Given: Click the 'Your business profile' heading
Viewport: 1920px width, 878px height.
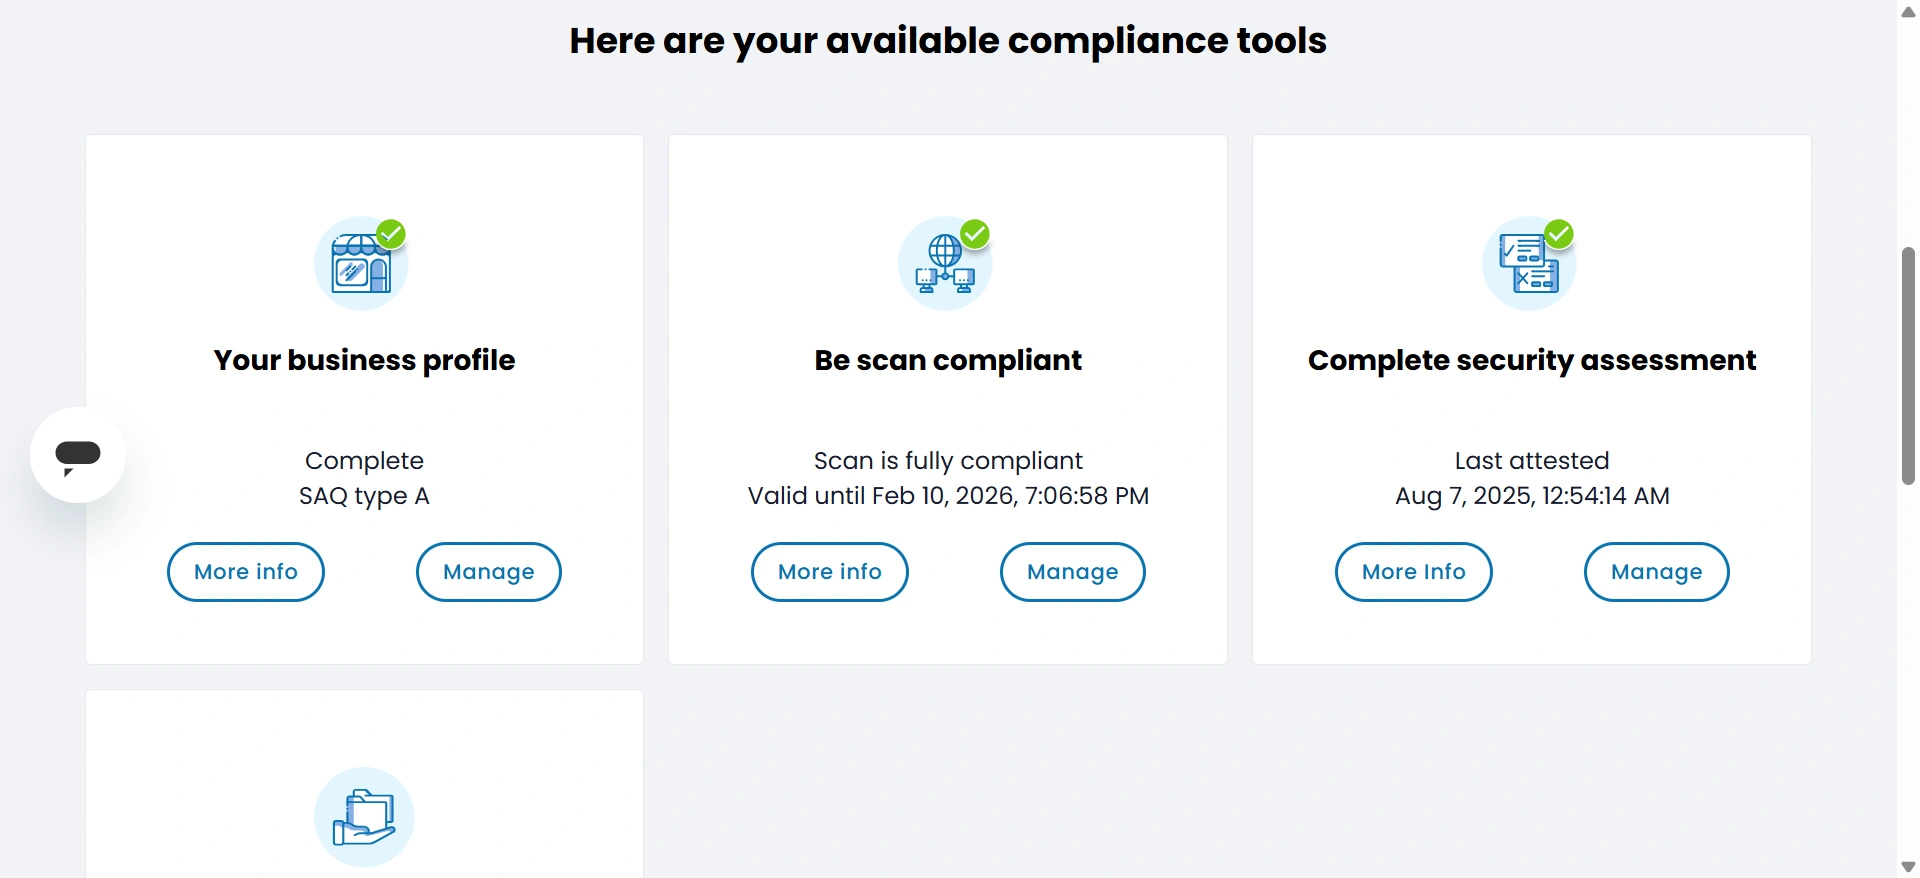Looking at the screenshot, I should point(364,360).
